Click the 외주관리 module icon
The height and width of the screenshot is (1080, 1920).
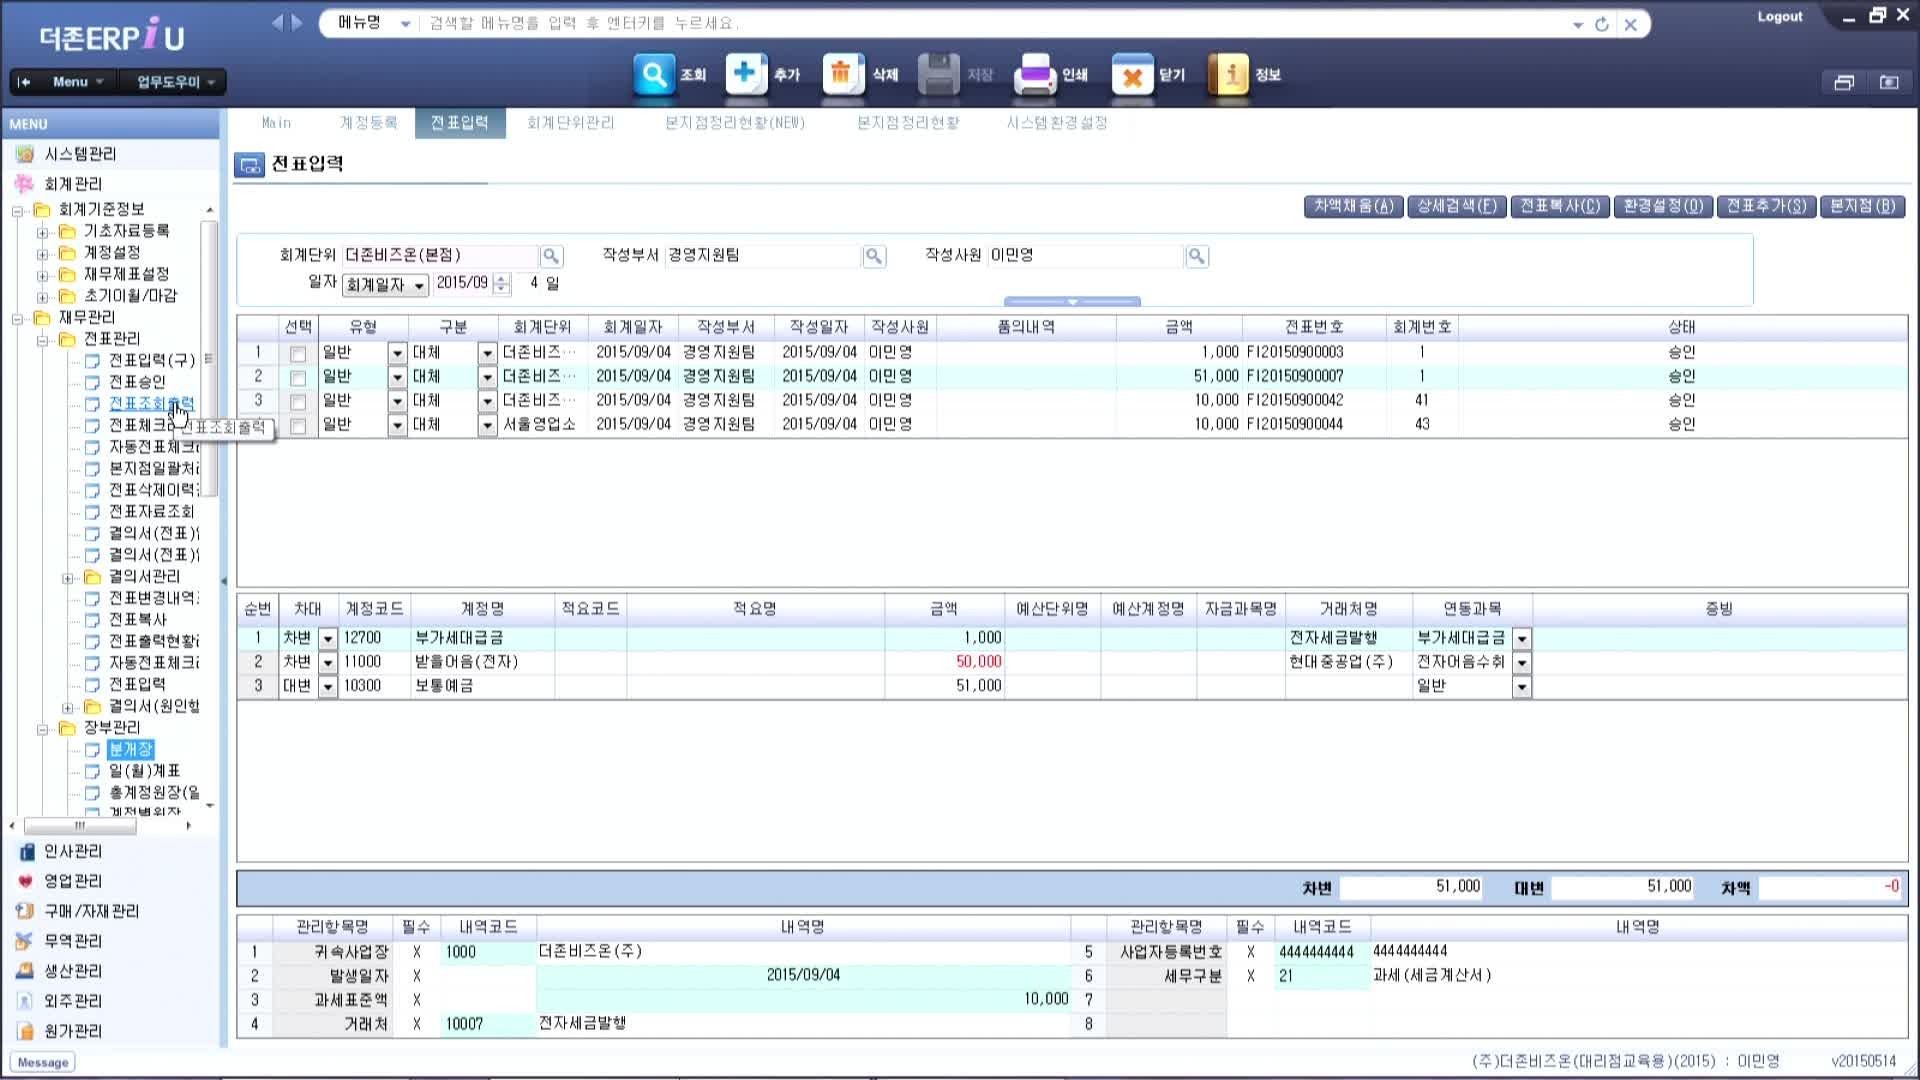coord(26,1001)
